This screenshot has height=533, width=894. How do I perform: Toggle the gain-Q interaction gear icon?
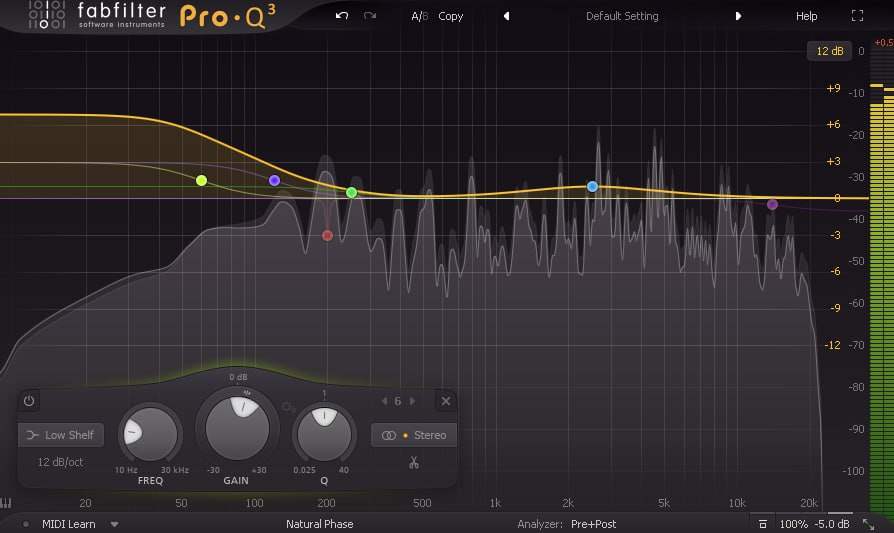[288, 406]
